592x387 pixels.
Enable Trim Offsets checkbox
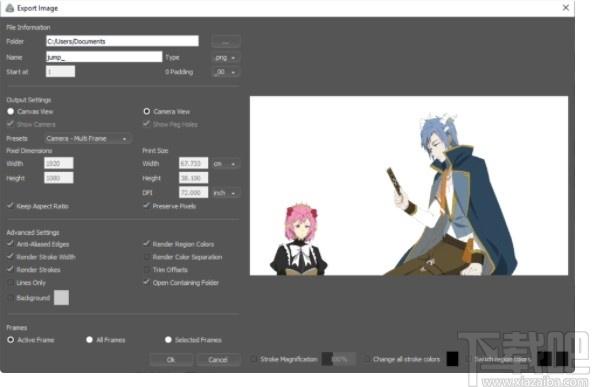pos(146,270)
